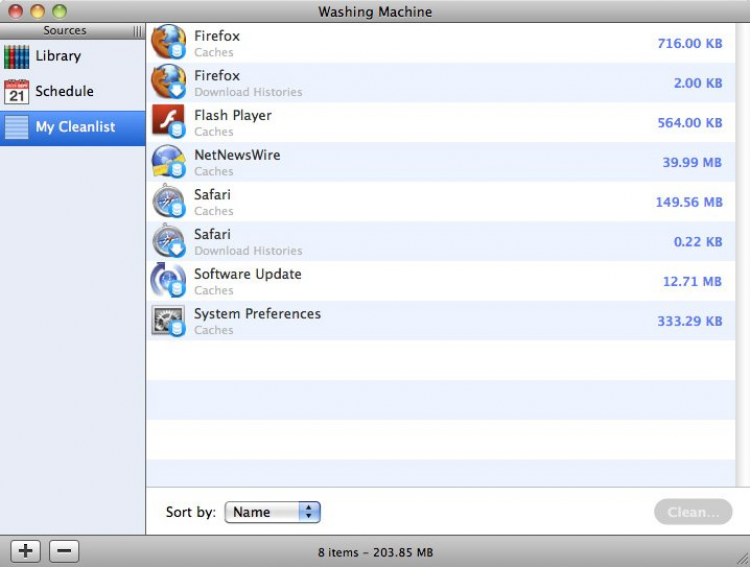Click the Software Update name text

click(x=248, y=275)
